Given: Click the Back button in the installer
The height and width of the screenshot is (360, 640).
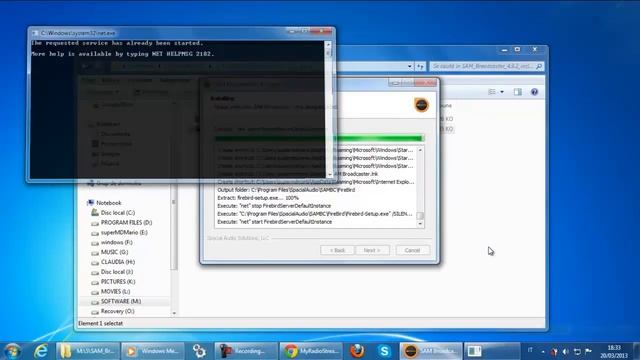Looking at the screenshot, I should (x=337, y=250).
